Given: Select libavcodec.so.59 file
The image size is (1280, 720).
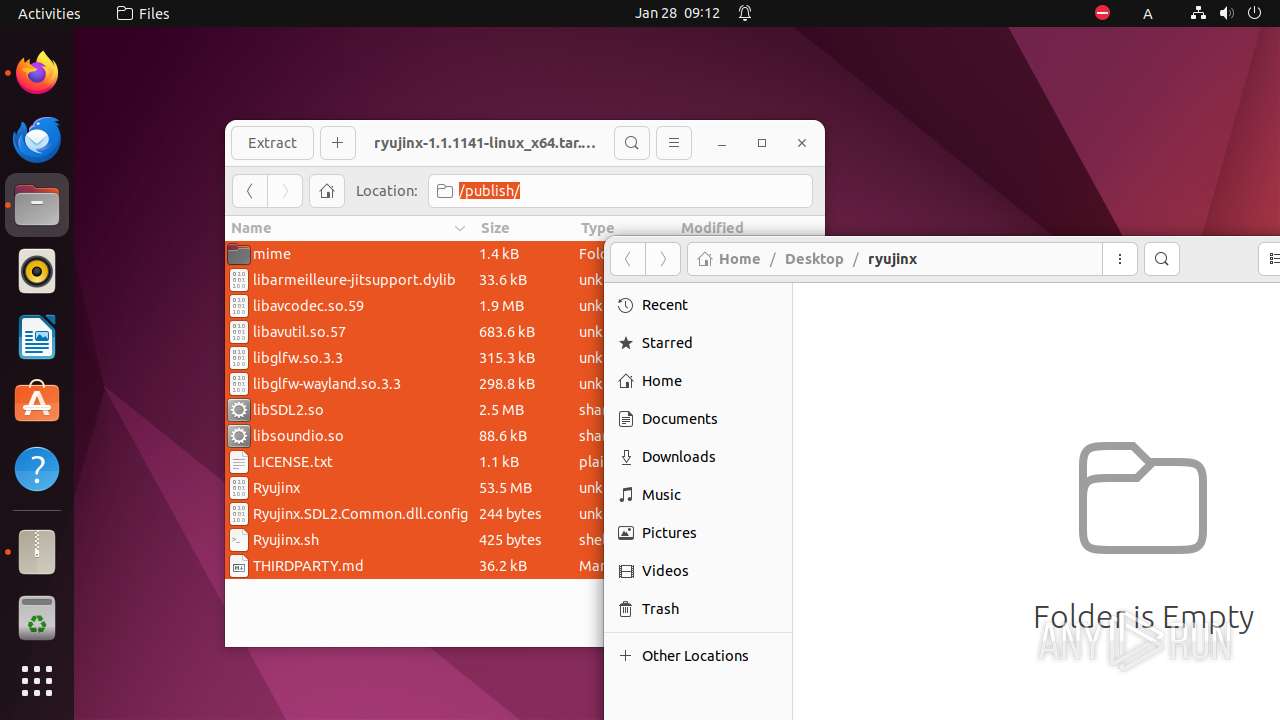Looking at the screenshot, I should tap(415, 306).
